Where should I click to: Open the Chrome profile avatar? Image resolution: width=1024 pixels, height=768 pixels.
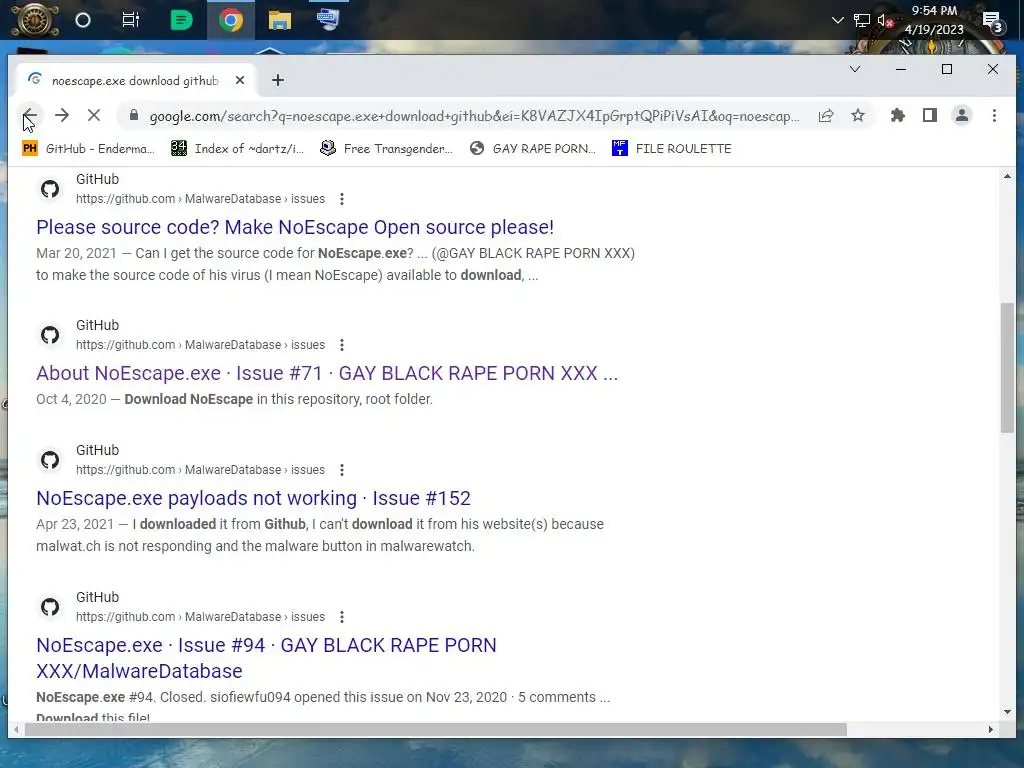[962, 116]
